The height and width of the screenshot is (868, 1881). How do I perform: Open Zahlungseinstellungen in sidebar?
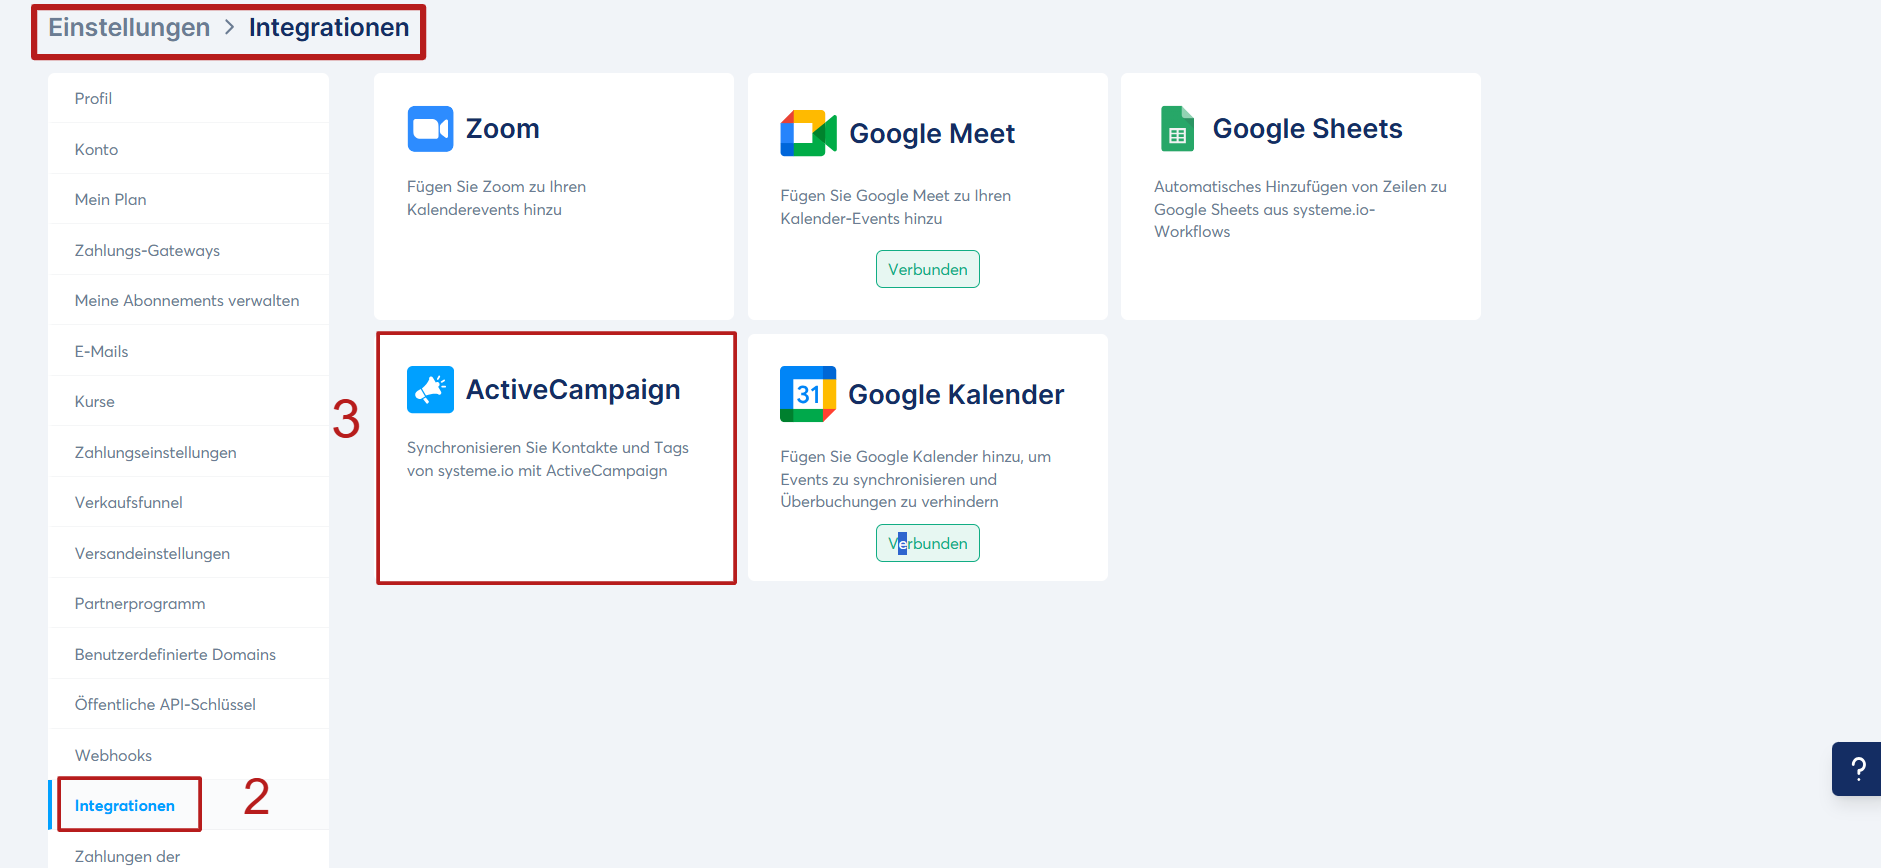(188, 452)
